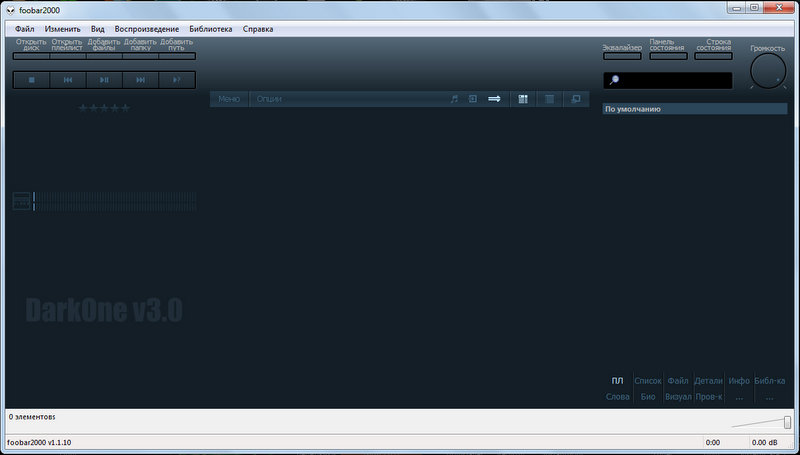Viewport: 800px width, 455px height.
Task: Maximize the foobar2000 window
Action: pos(754,7)
